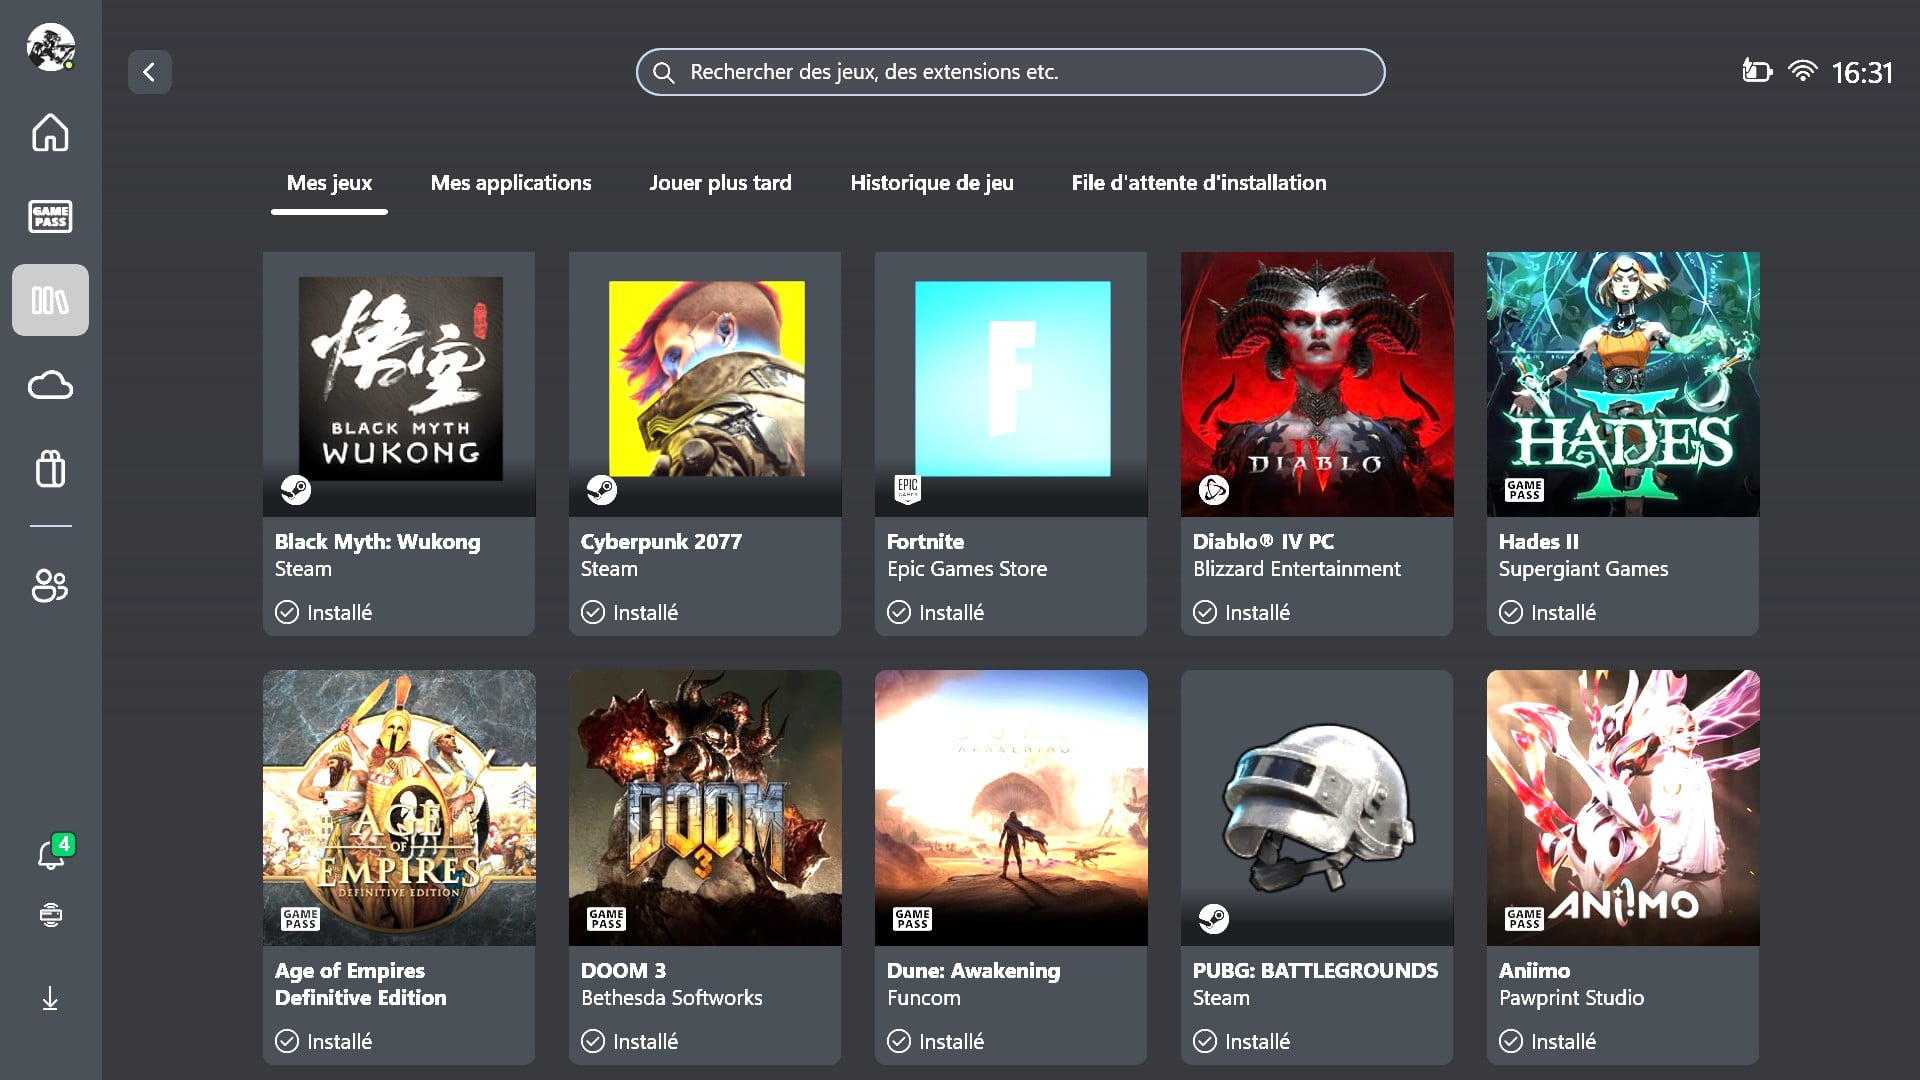Open Jouer plus tard tab
The image size is (1920, 1080).
click(720, 183)
